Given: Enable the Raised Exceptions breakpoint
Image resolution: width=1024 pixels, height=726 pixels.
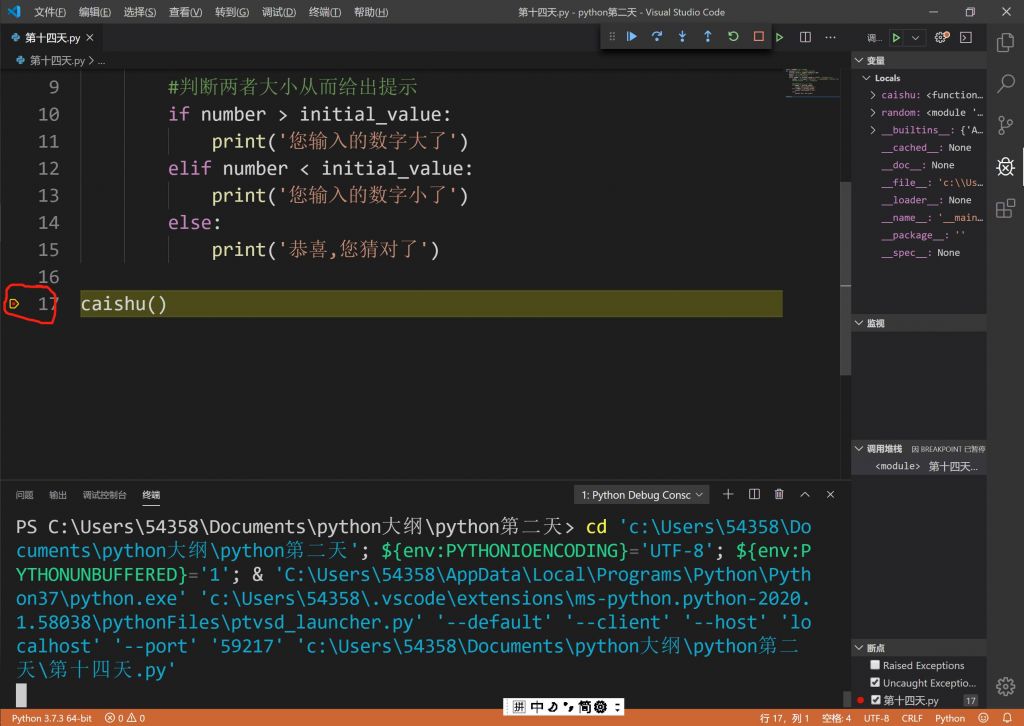Looking at the screenshot, I should (x=876, y=665).
